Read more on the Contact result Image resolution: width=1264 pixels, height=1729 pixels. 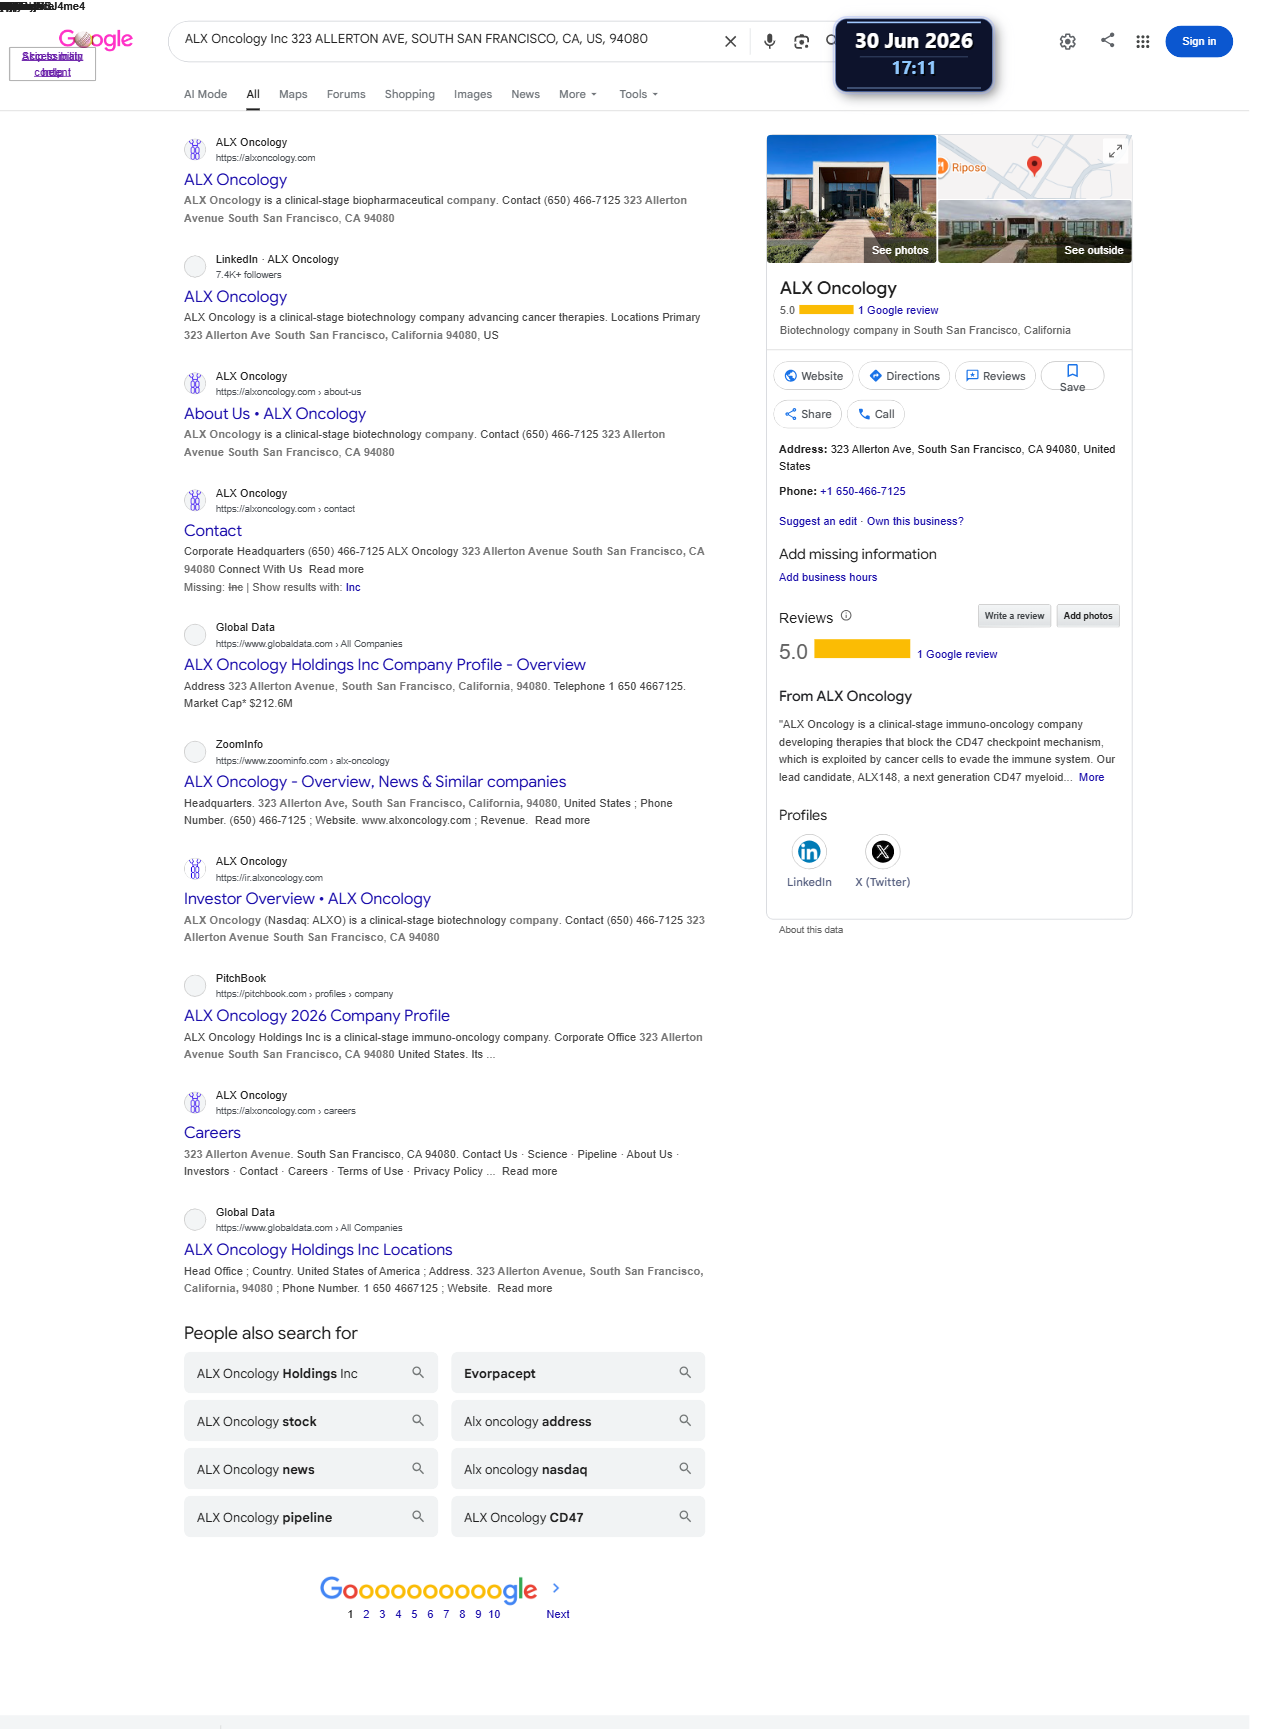tap(336, 569)
